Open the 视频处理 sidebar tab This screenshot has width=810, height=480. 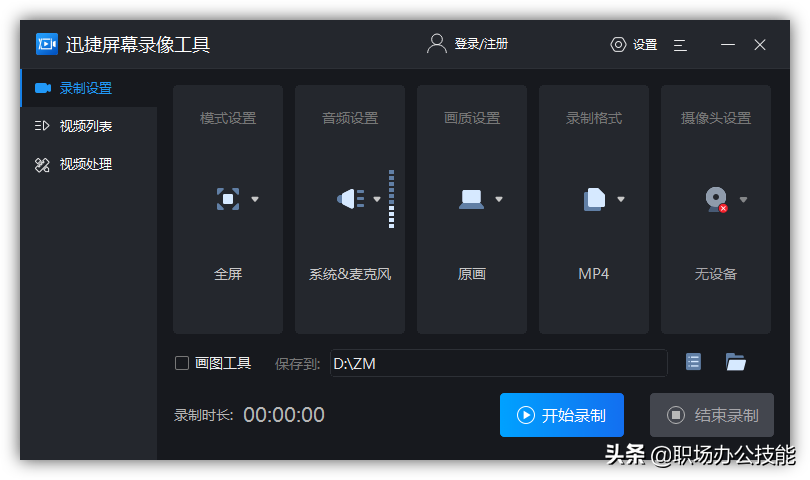point(89,164)
